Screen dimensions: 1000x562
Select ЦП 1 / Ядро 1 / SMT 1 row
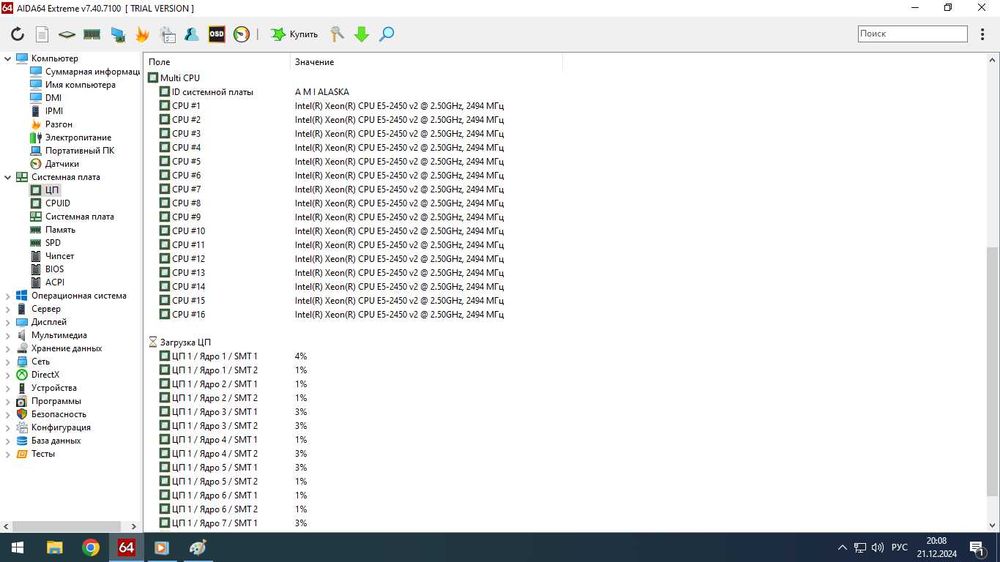233,356
